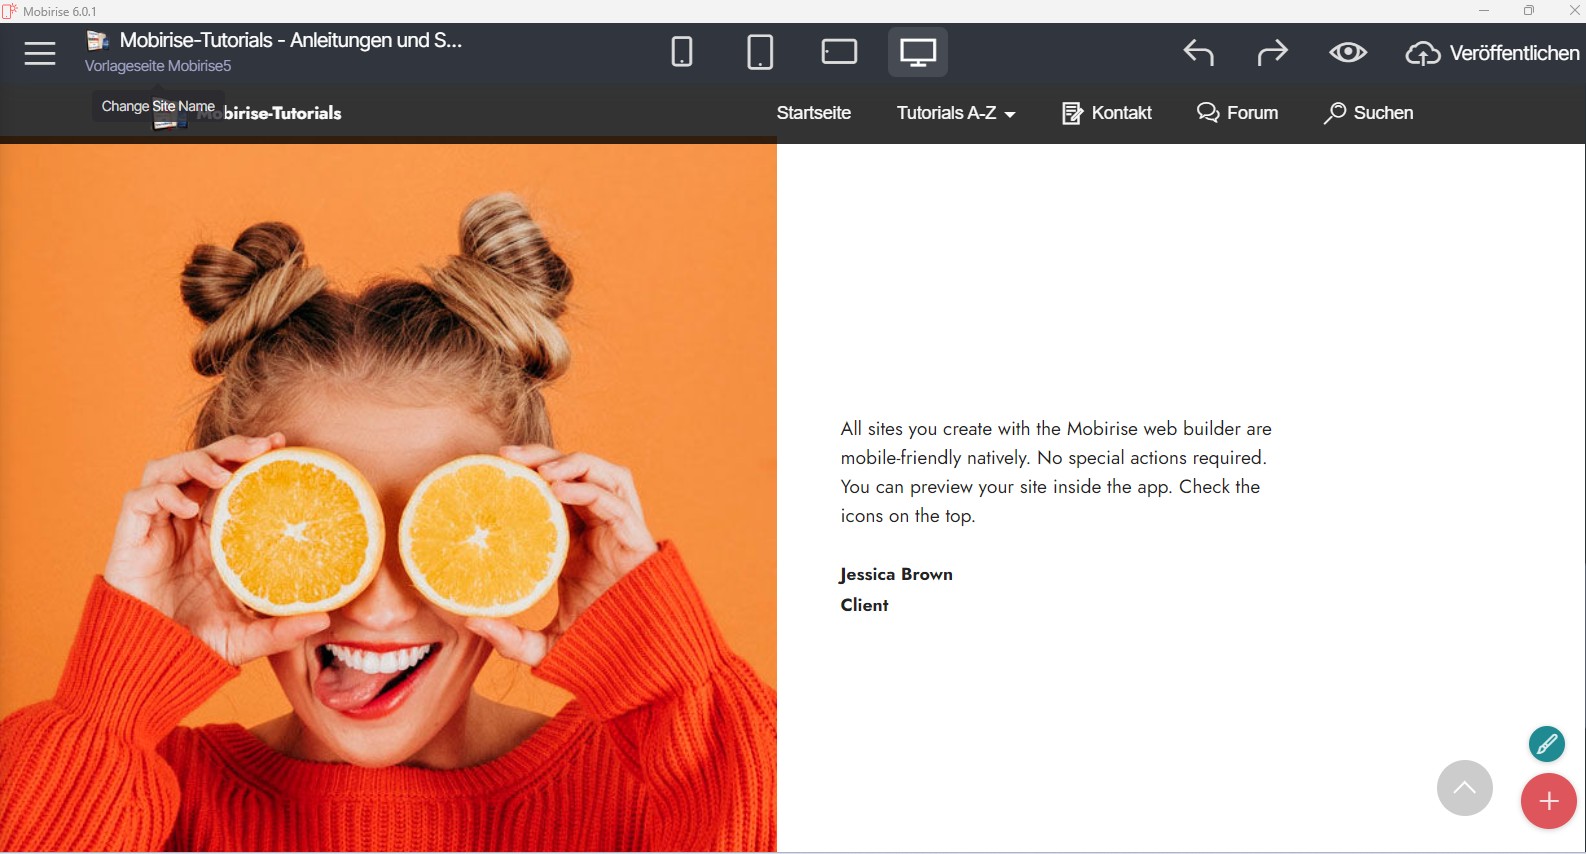
Task: Undo the last action
Action: coord(1198,53)
